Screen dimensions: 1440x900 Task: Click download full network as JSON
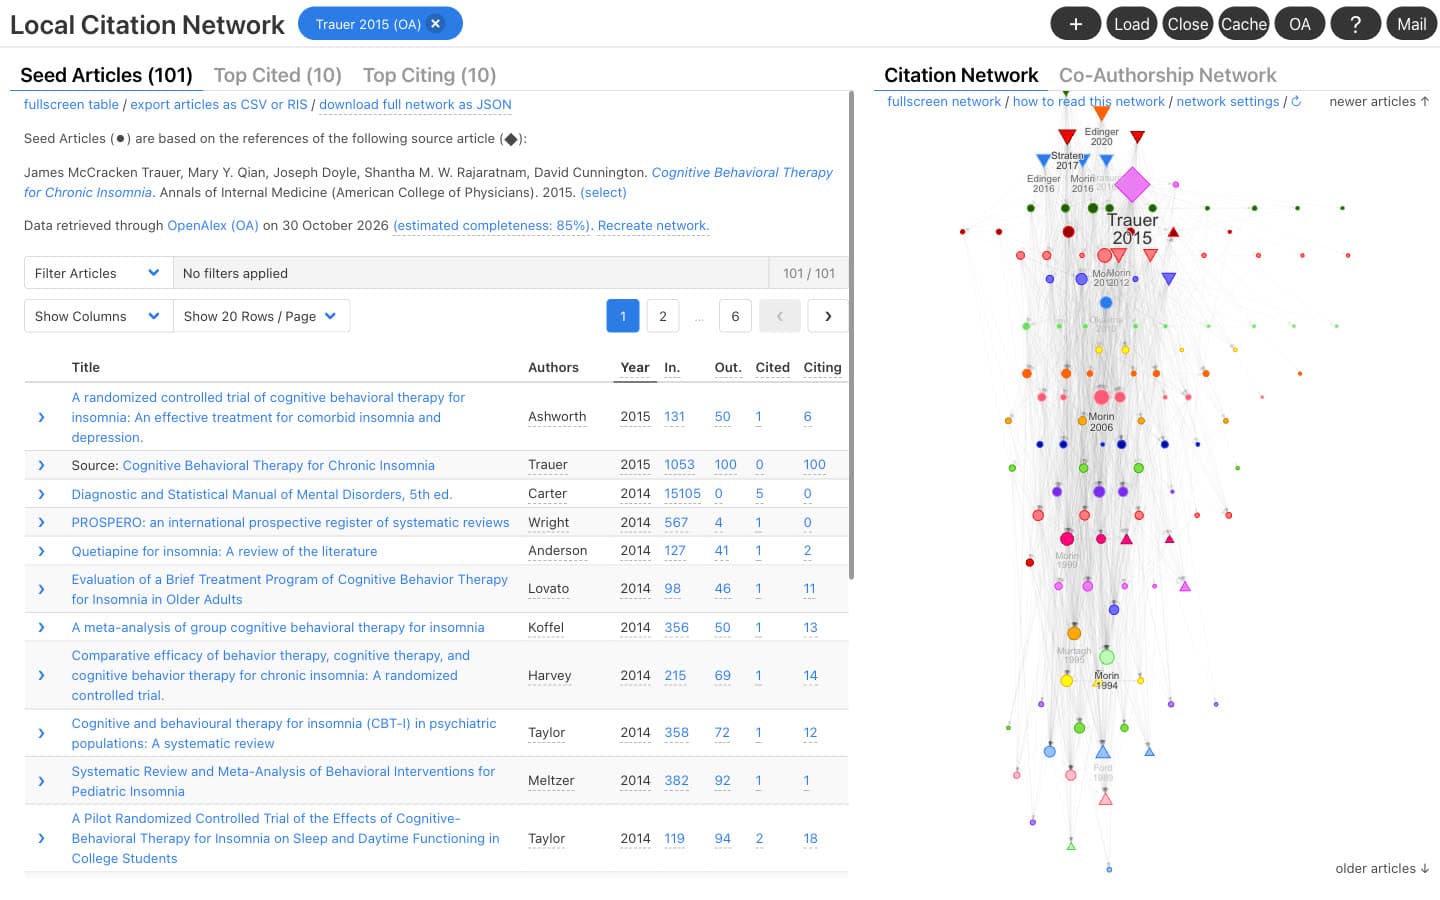coord(415,104)
